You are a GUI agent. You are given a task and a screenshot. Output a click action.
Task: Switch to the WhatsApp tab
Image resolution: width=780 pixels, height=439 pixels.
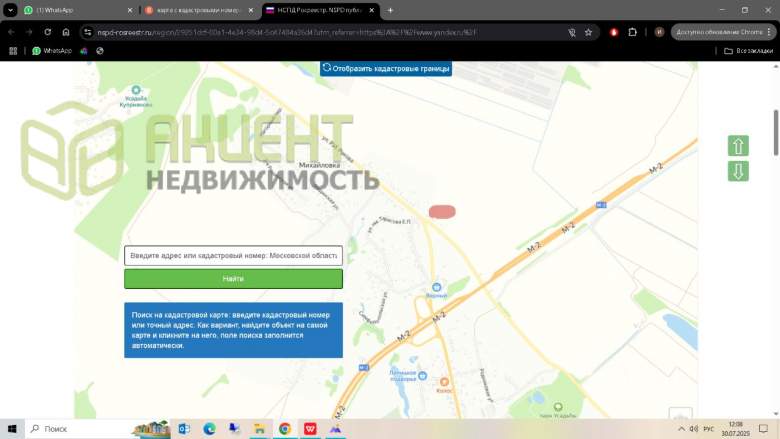pos(74,10)
